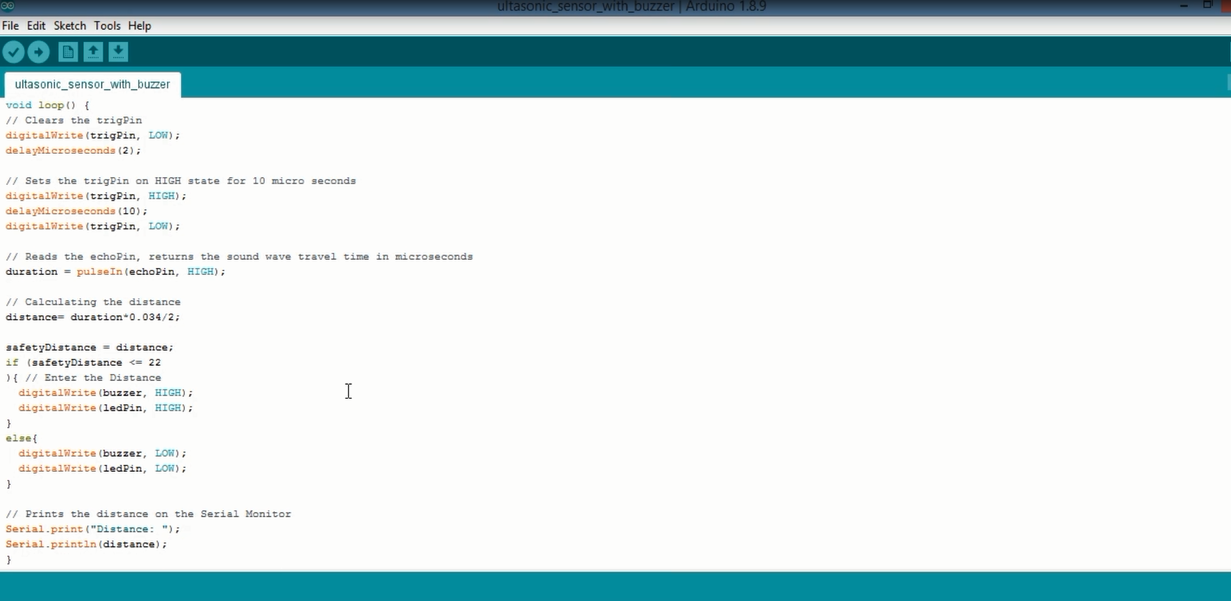Click the 'safetyDistance = distance;' line
This screenshot has height=601, width=1231.
pyautogui.click(x=90, y=348)
